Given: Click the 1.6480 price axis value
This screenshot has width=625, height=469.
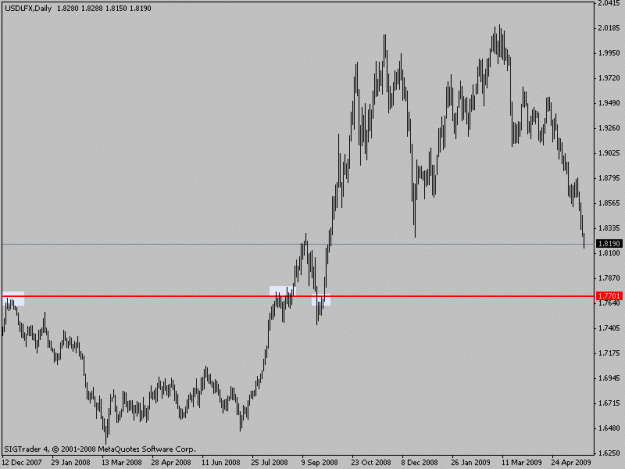Looking at the screenshot, I should [x=609, y=428].
